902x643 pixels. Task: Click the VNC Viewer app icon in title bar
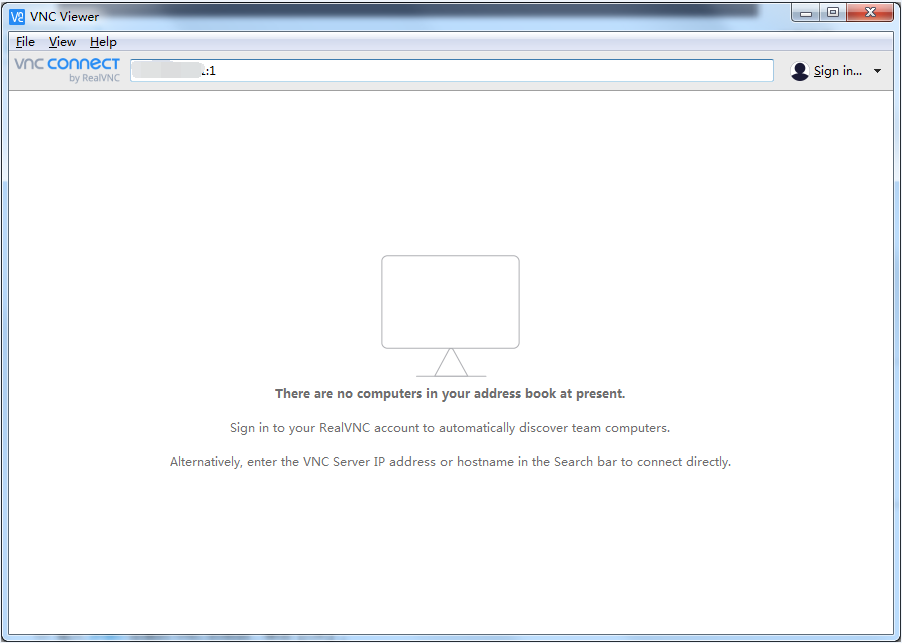pyautogui.click(x=16, y=16)
